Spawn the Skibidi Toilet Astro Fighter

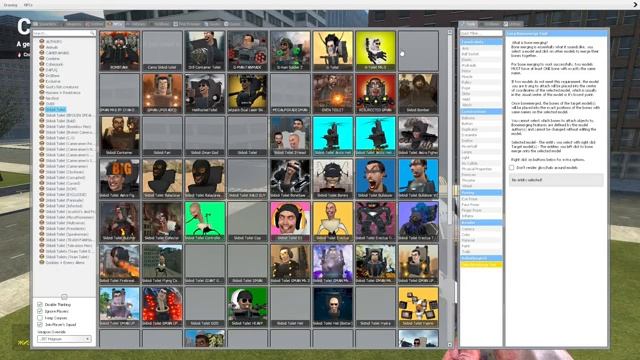pos(418,136)
